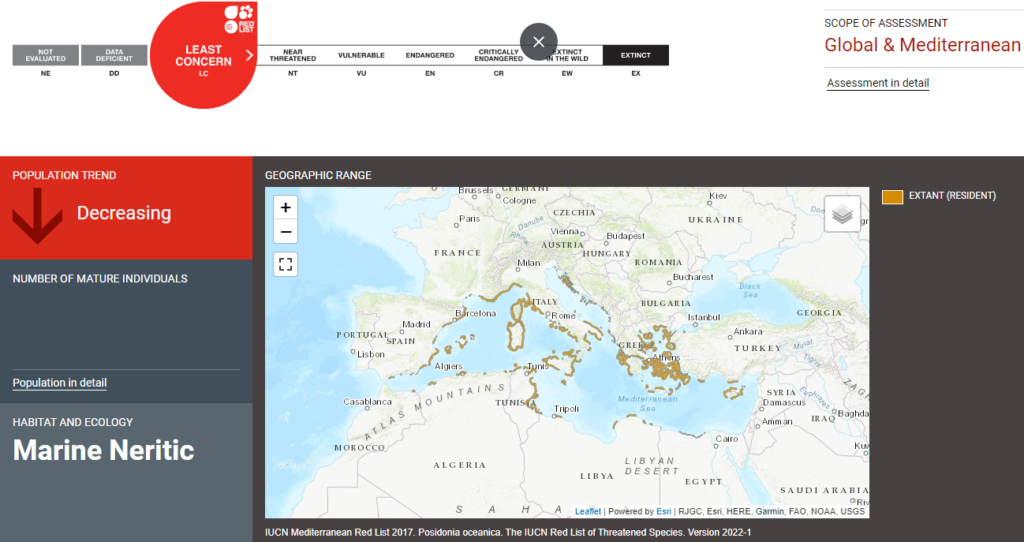This screenshot has height=542, width=1024.
Task: Expand the Least Concern category arrow
Action: point(249,56)
